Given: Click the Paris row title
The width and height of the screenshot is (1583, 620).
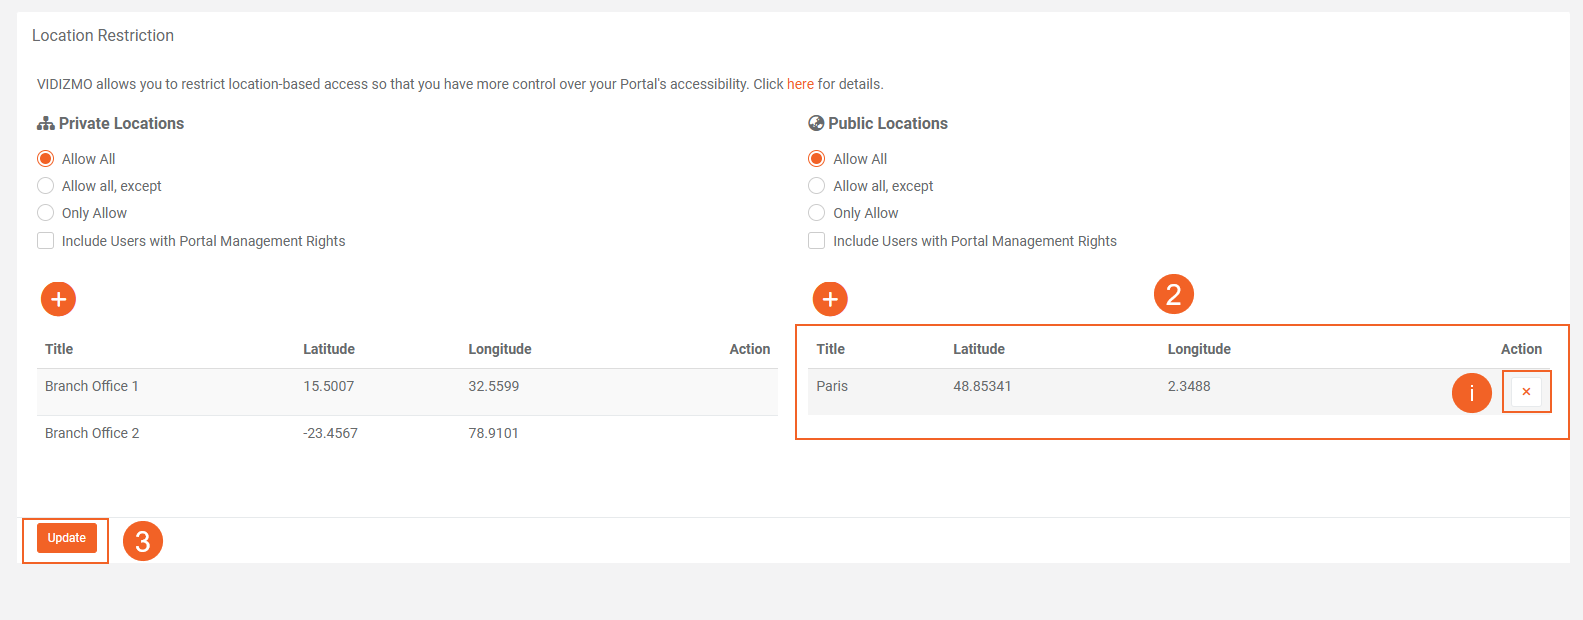Looking at the screenshot, I should click(832, 387).
